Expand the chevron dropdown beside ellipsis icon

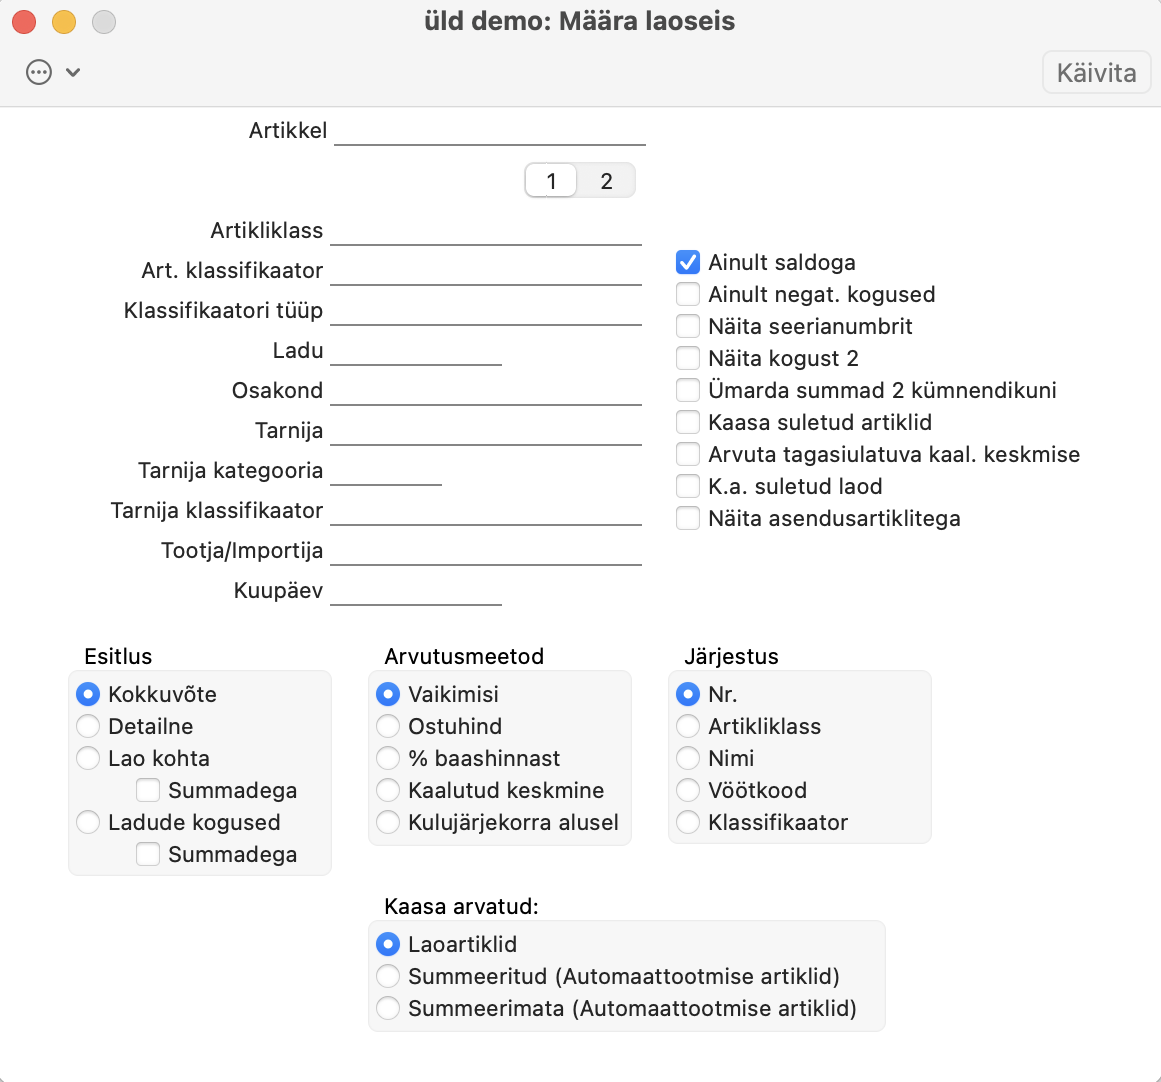[x=73, y=72]
